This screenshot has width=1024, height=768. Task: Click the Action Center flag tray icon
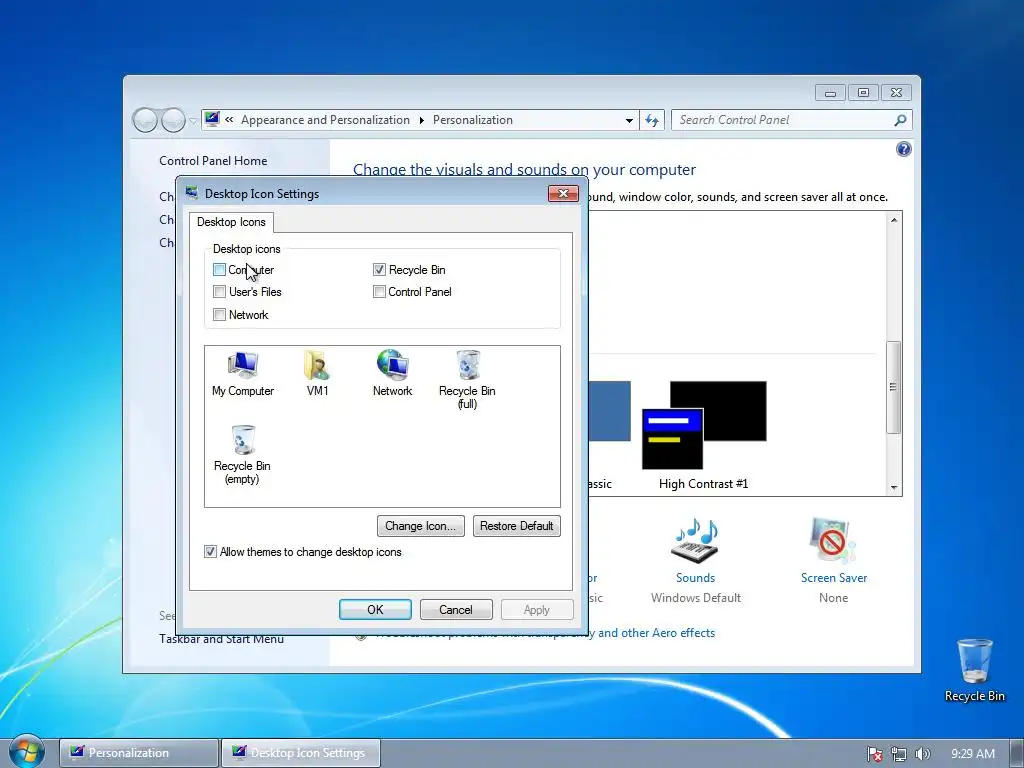tap(874, 754)
